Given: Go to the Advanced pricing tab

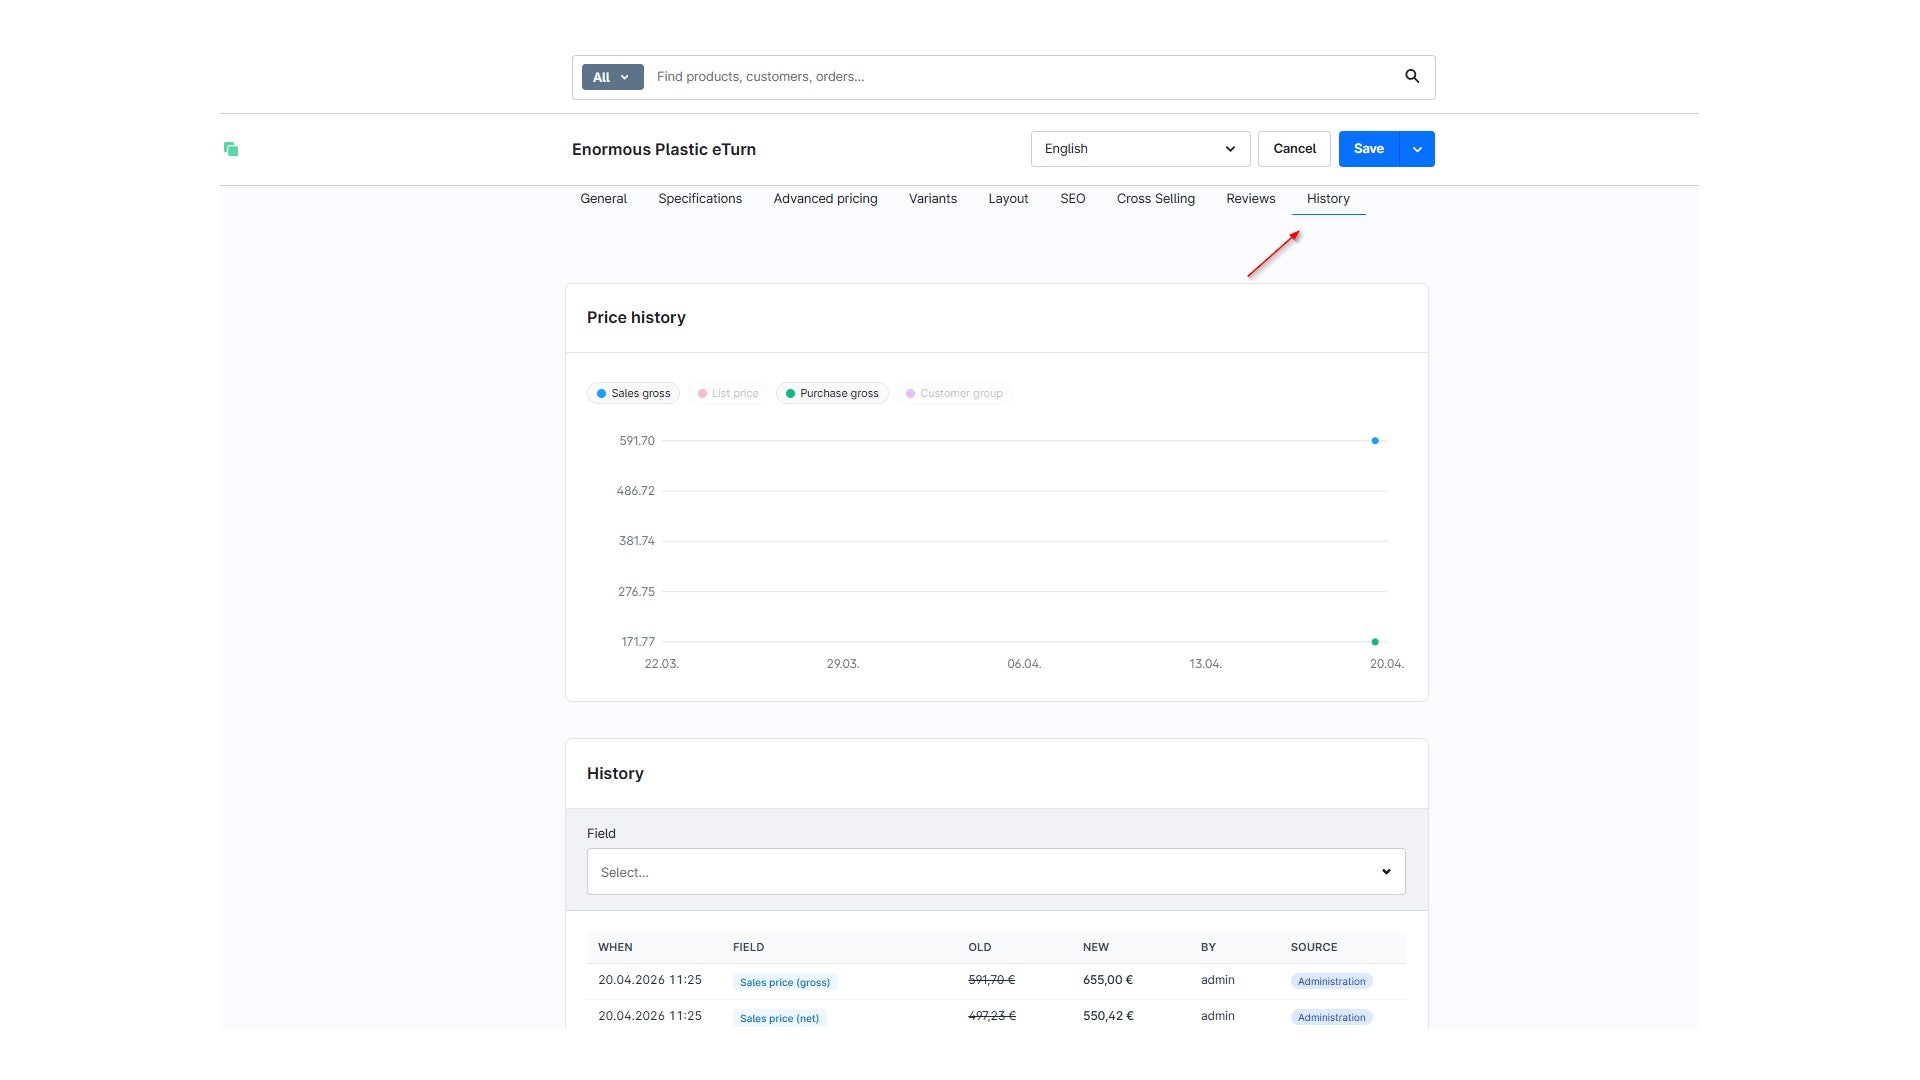Looking at the screenshot, I should point(825,199).
